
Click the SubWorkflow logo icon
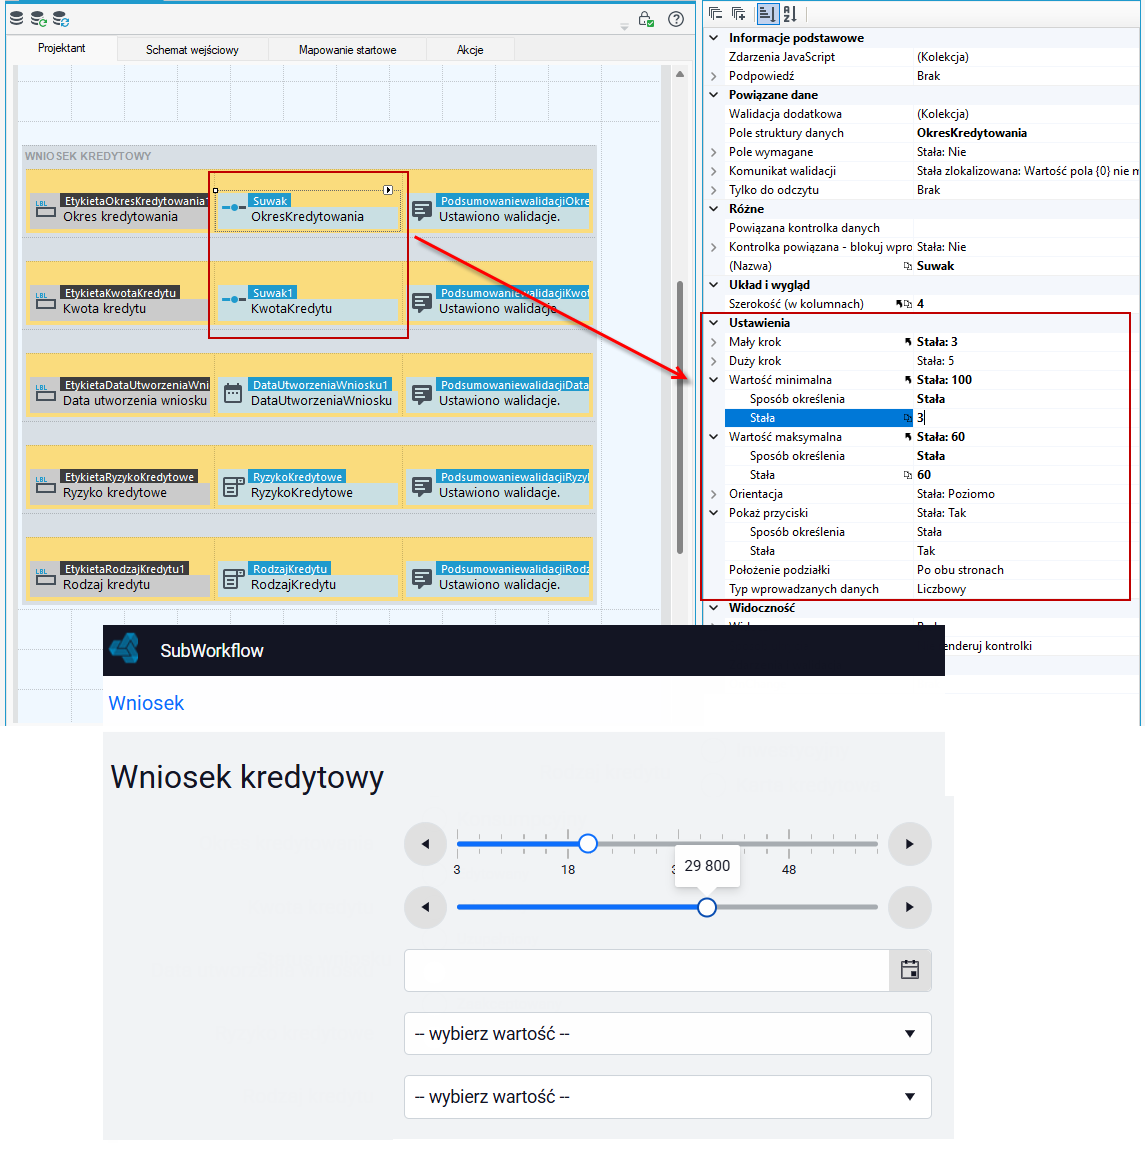pyautogui.click(x=125, y=649)
